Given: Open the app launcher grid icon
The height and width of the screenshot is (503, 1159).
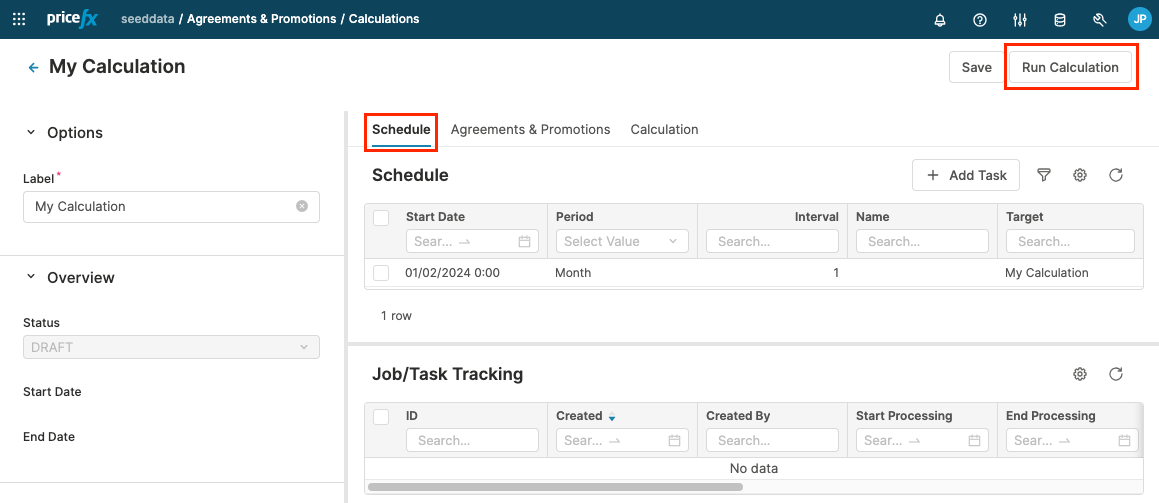Looking at the screenshot, I should pyautogui.click(x=19, y=19).
